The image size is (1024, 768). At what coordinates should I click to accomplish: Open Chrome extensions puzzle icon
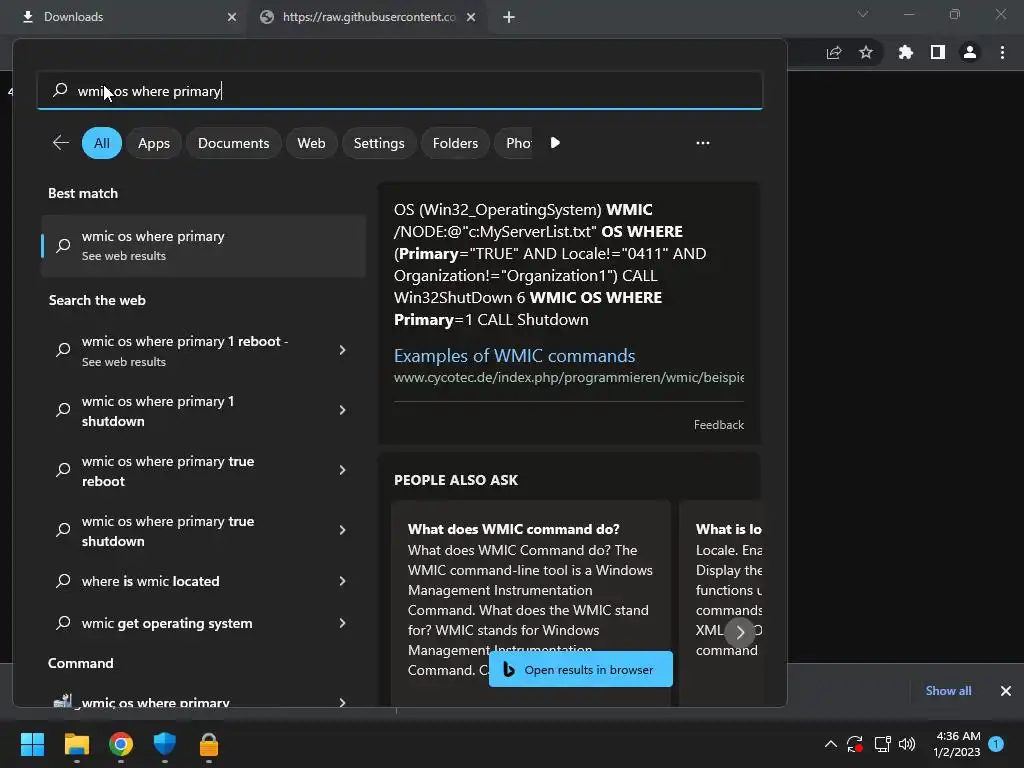click(905, 52)
